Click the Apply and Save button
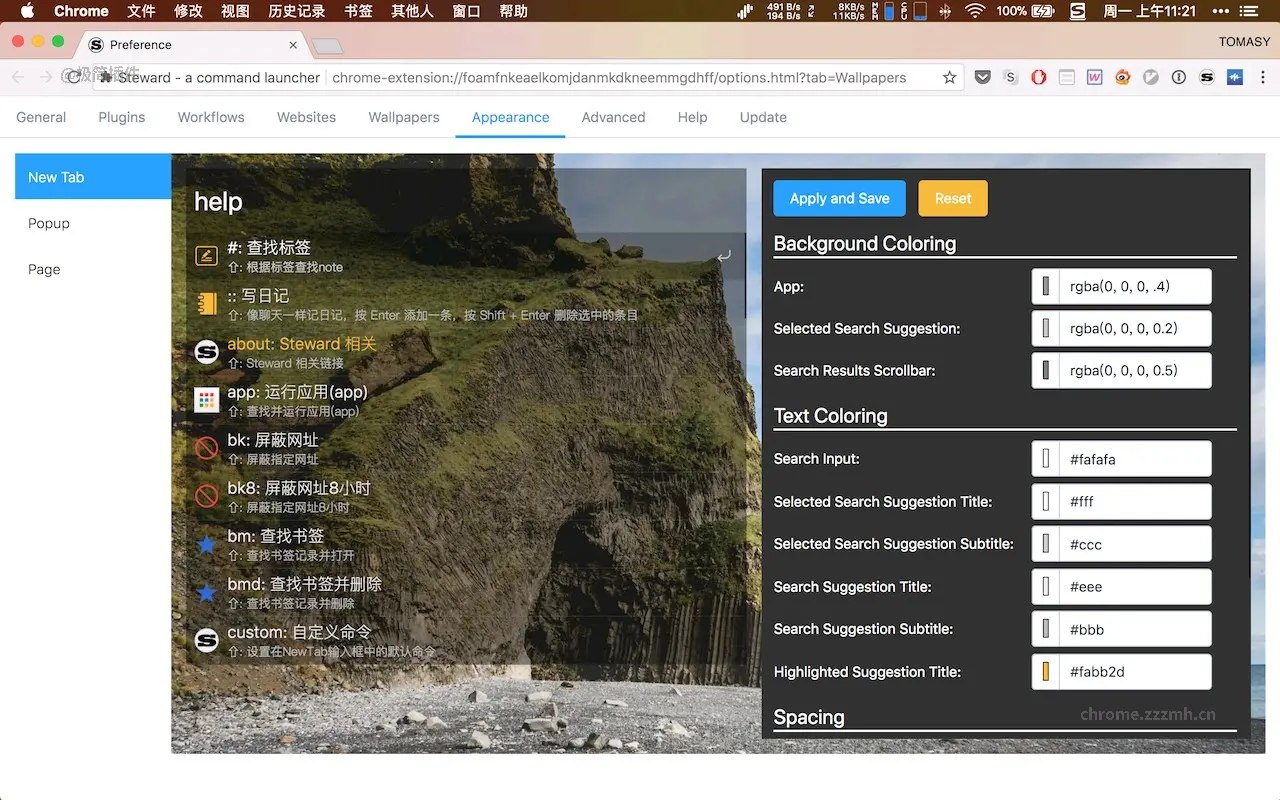1280x800 pixels. (839, 198)
